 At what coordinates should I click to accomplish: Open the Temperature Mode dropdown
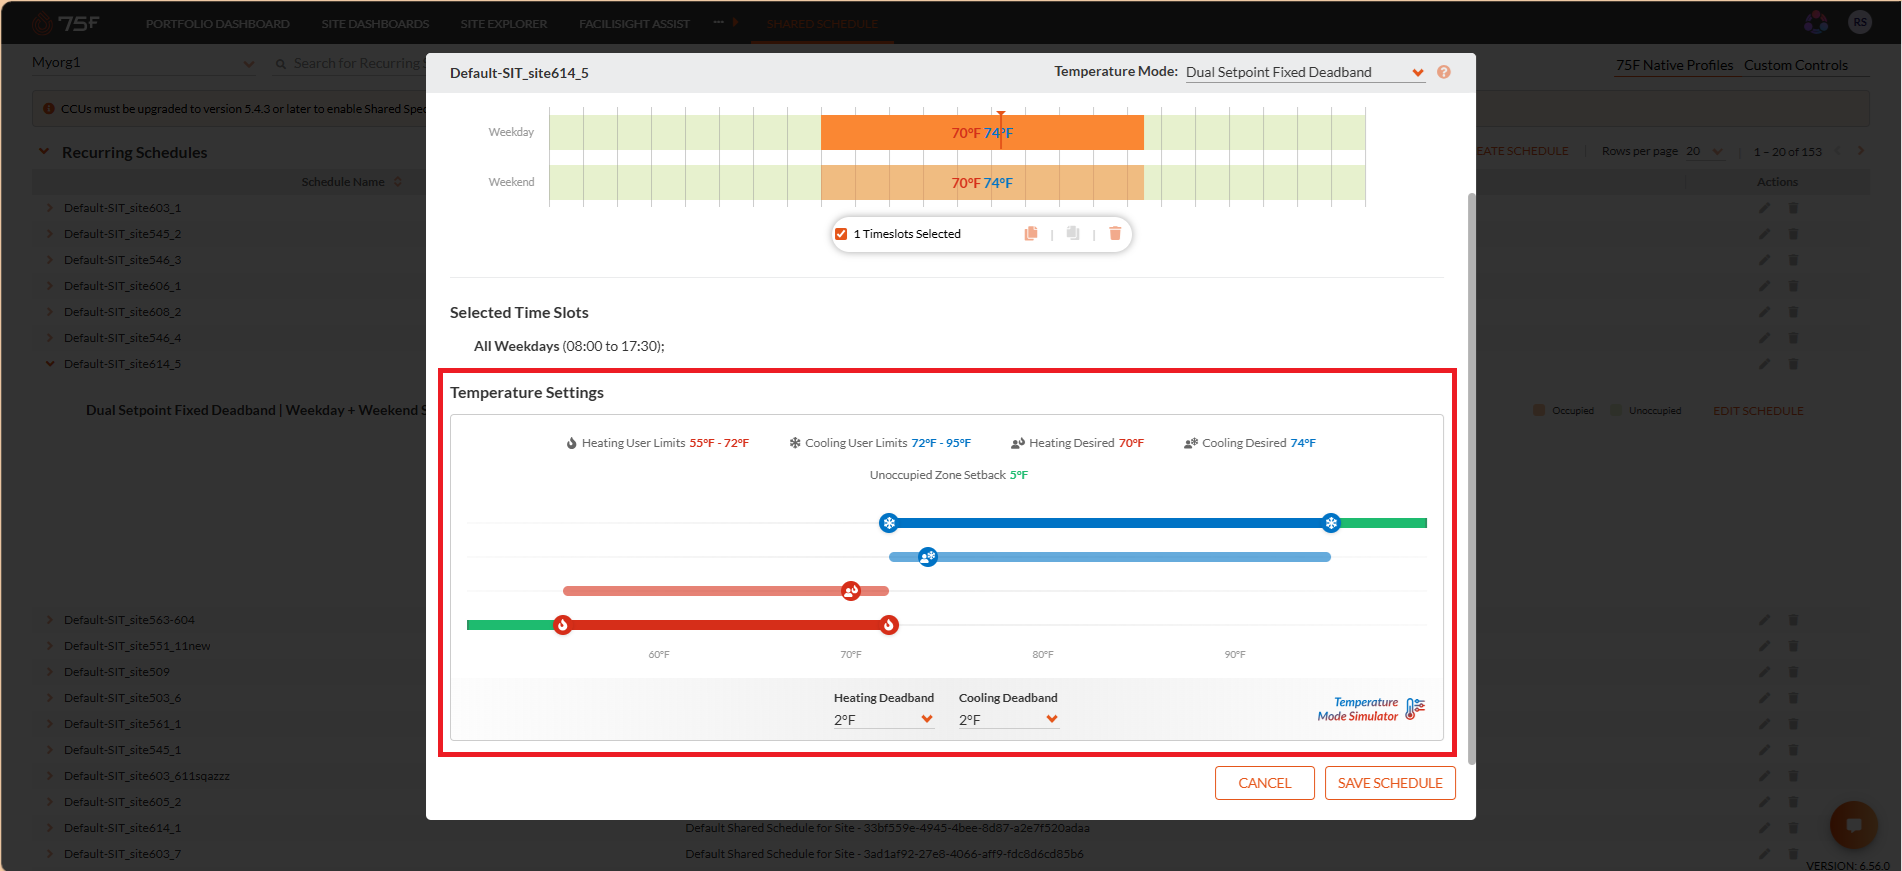click(1305, 72)
